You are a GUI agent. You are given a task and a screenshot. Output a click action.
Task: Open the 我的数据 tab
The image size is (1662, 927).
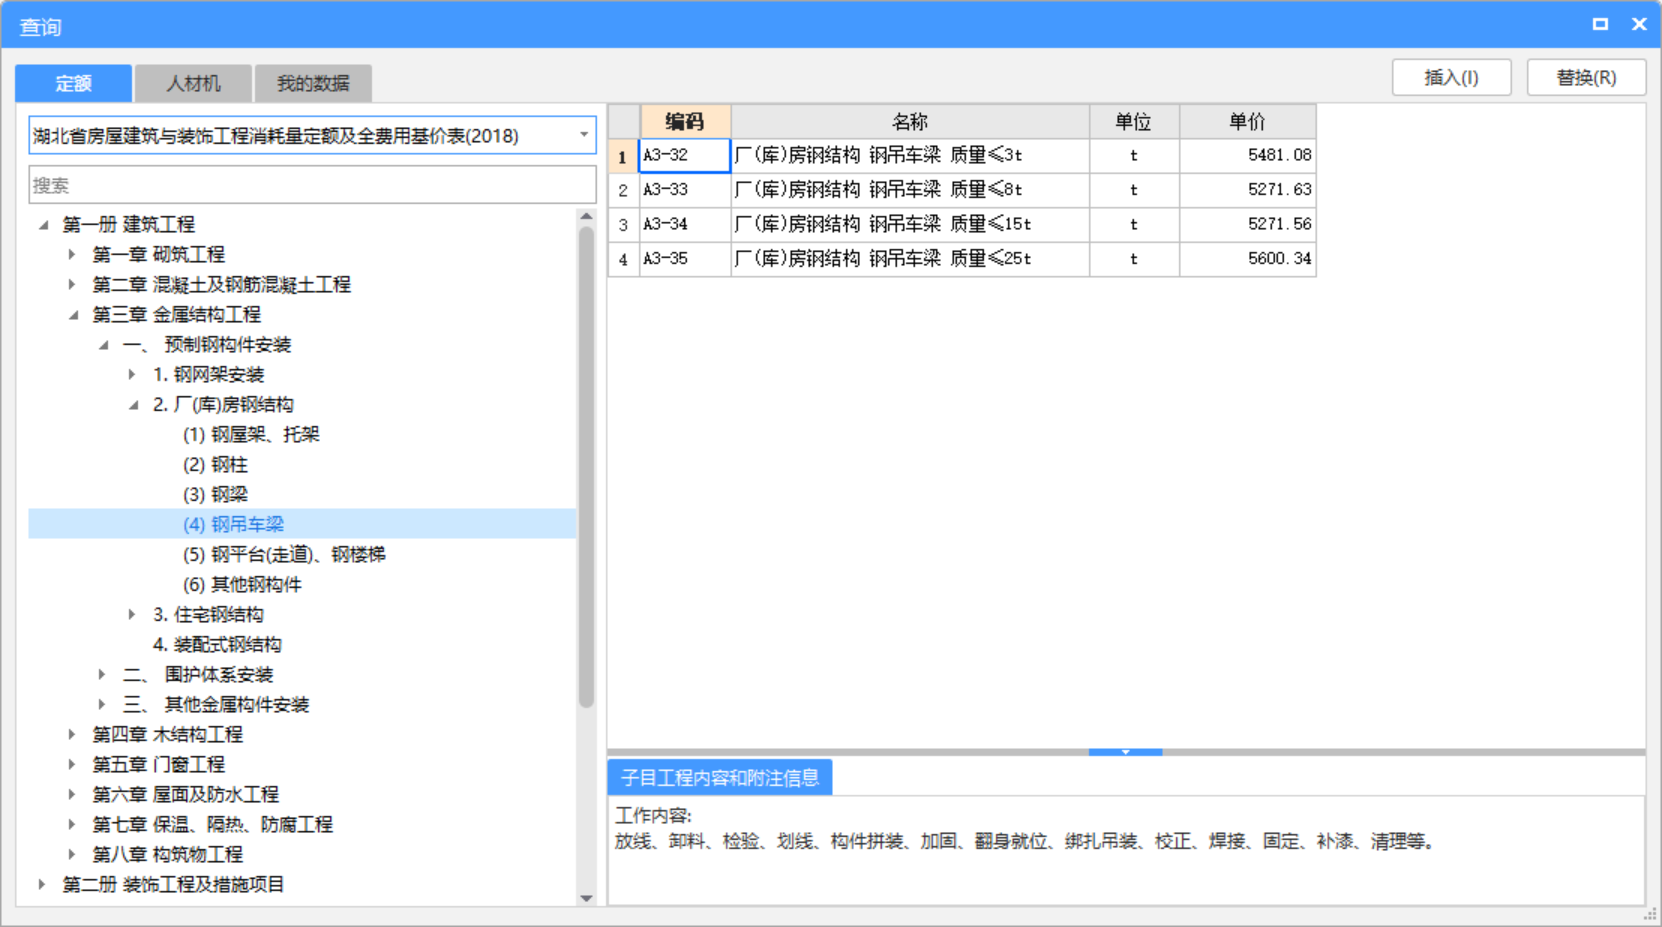[x=313, y=83]
